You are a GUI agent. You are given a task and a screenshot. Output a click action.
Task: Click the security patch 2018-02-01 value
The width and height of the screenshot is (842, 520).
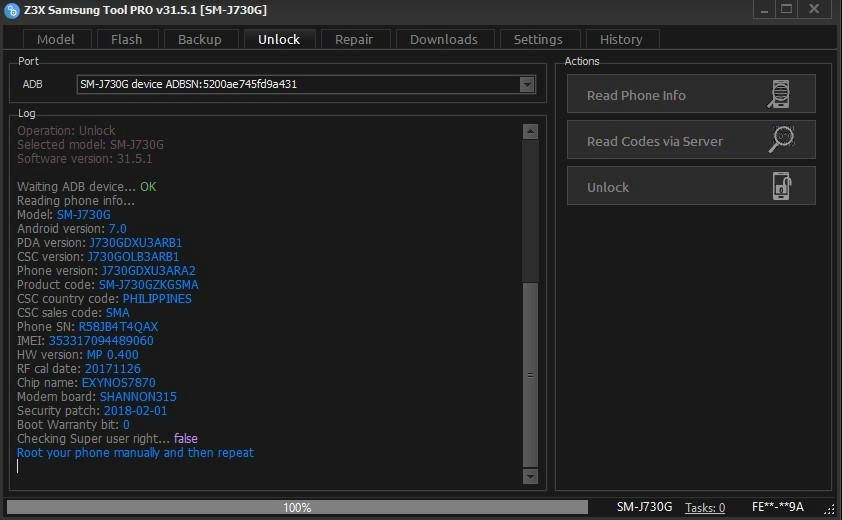(x=135, y=410)
